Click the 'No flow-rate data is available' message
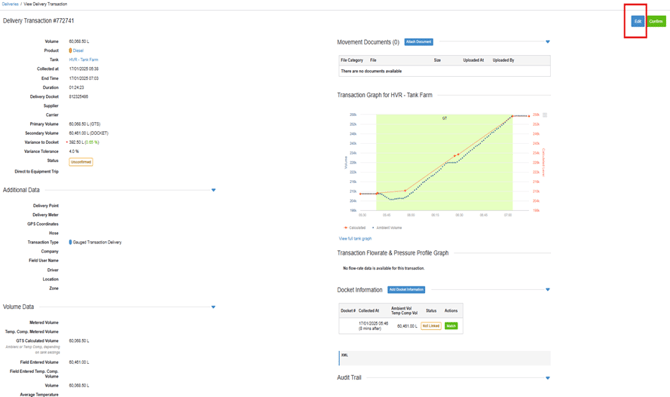 click(x=384, y=268)
